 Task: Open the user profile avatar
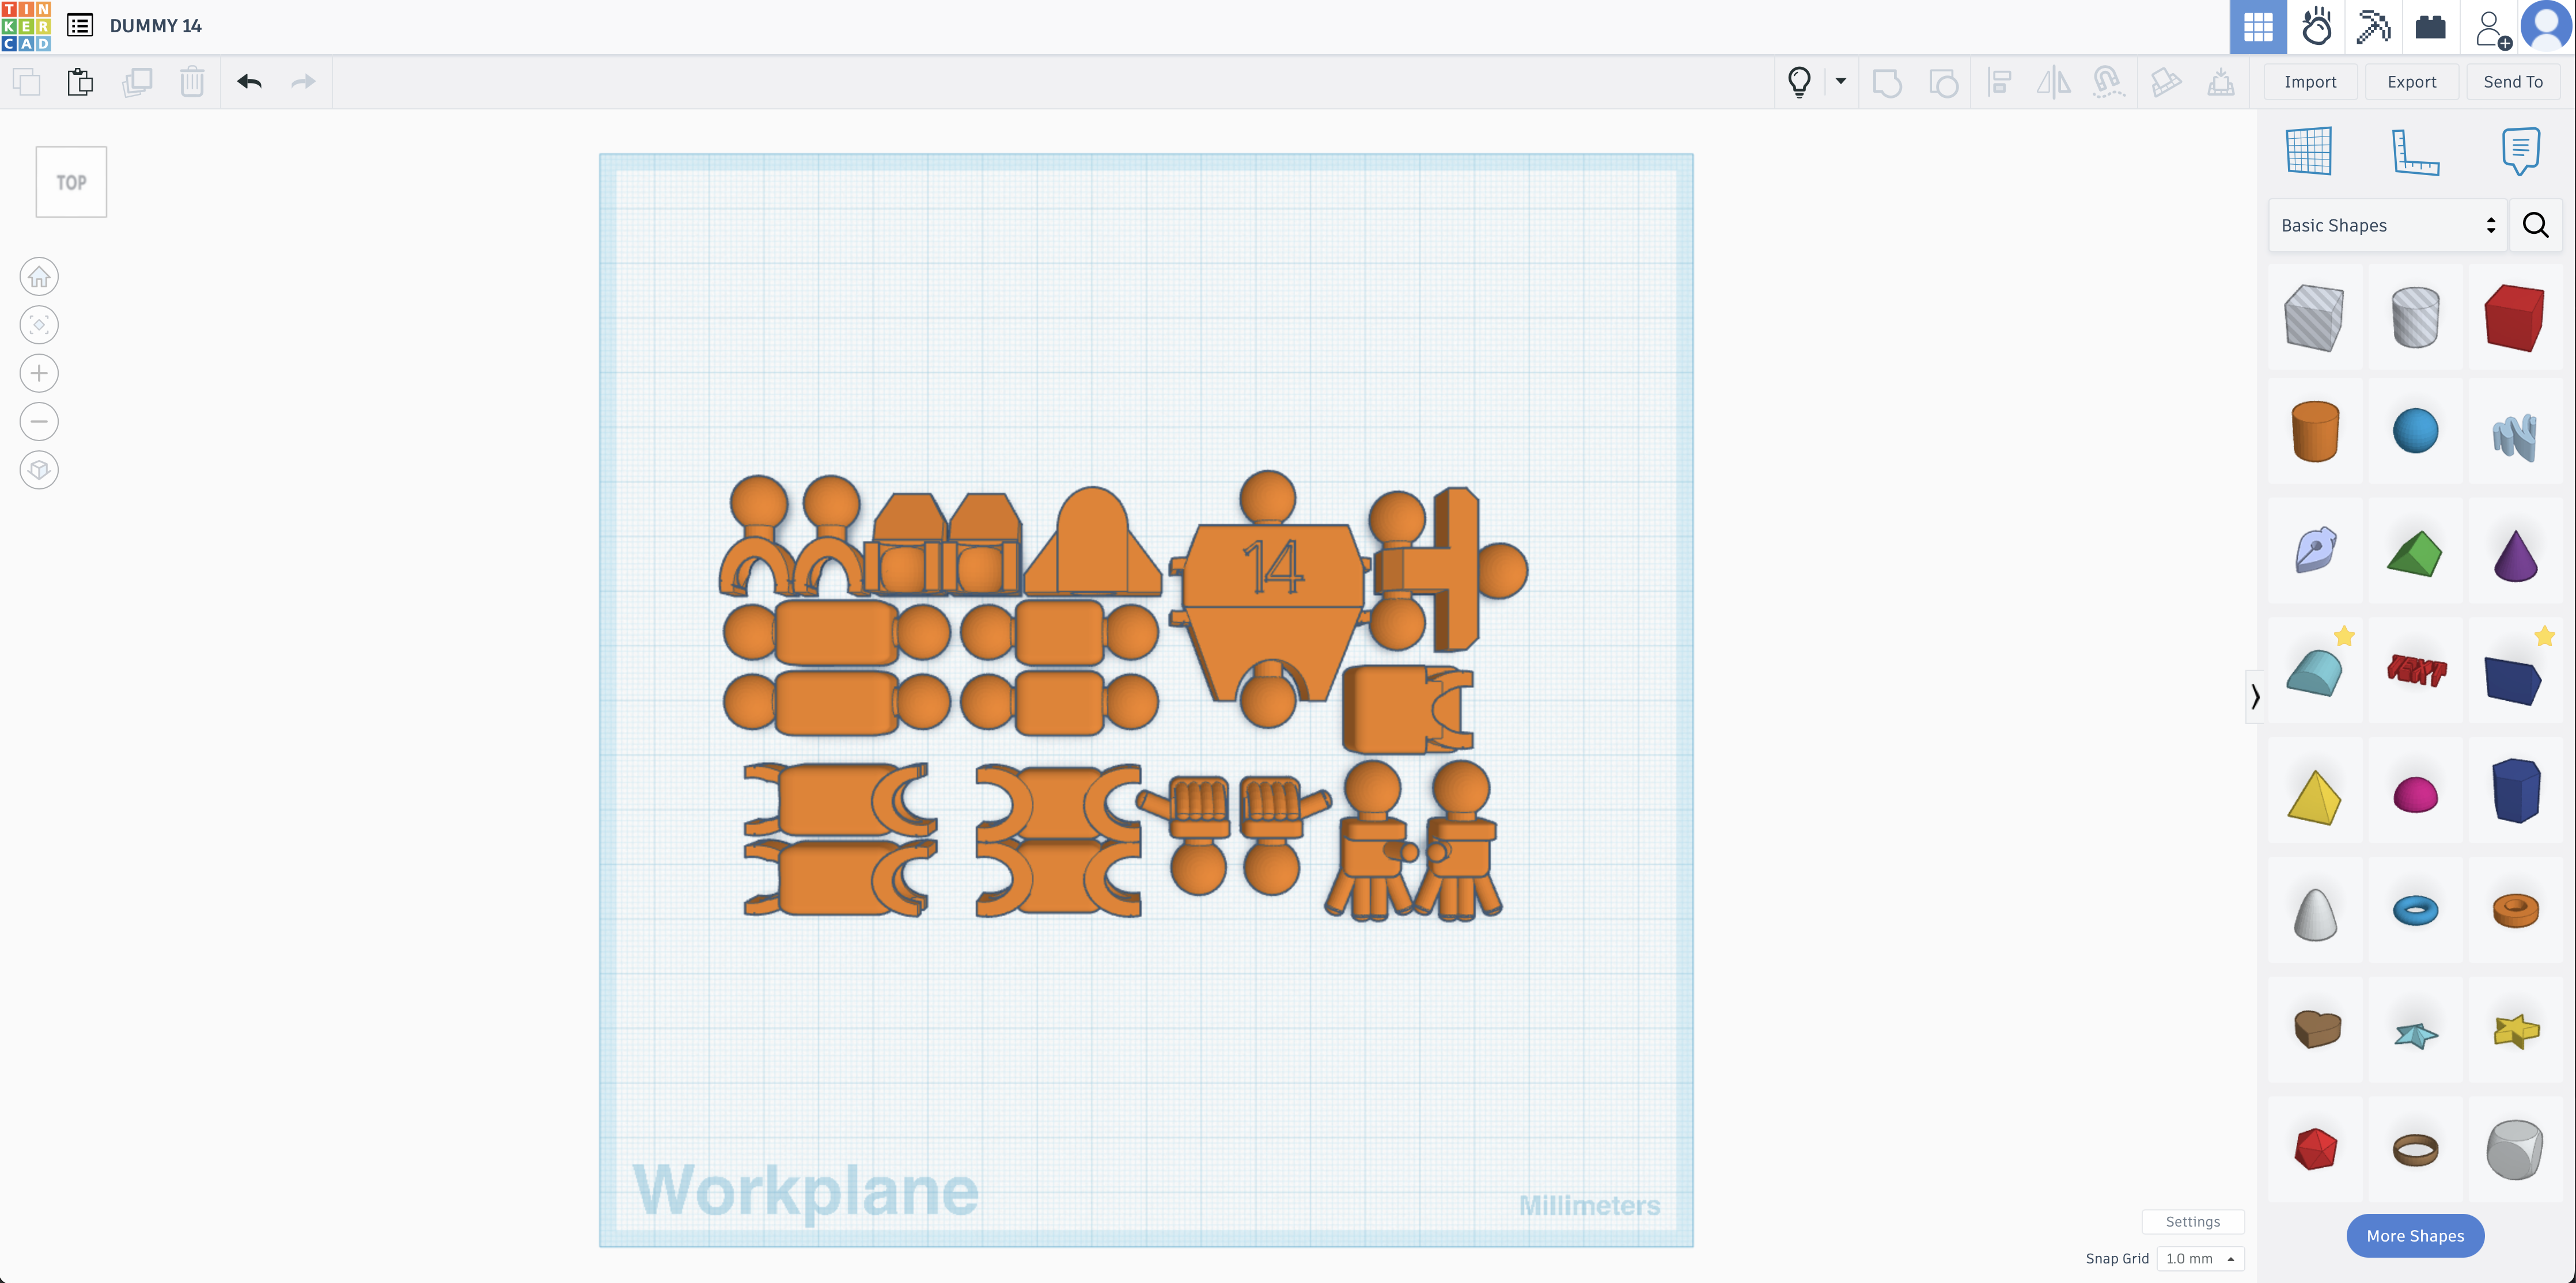tap(2545, 26)
